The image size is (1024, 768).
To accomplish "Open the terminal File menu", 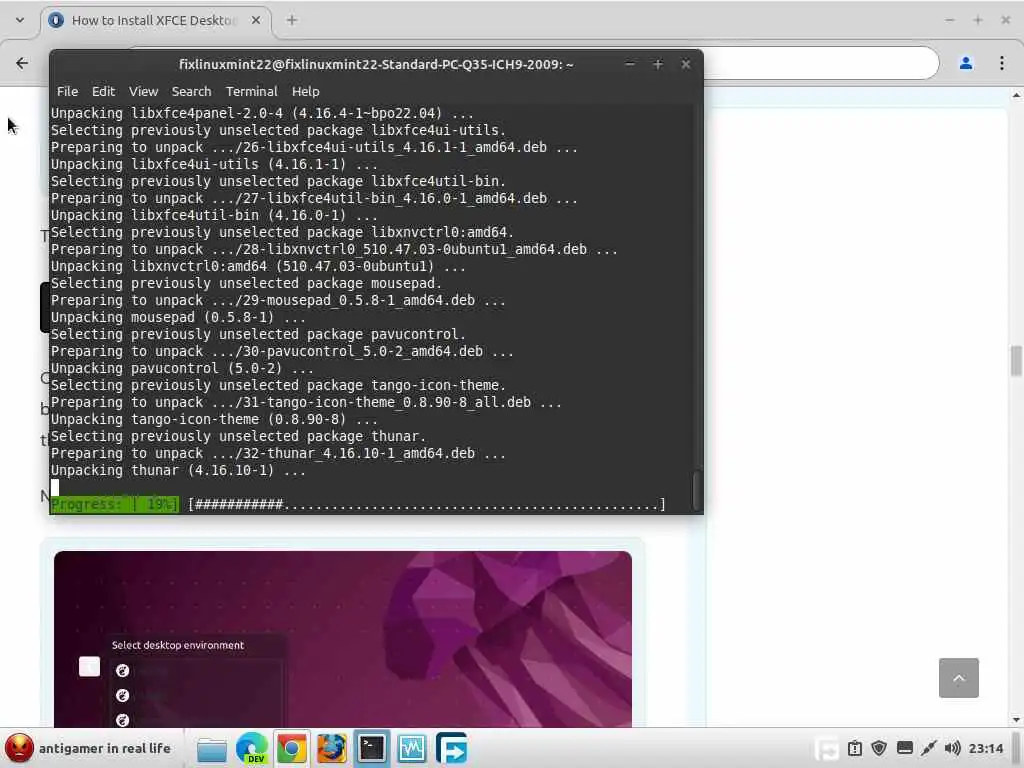I will (x=67, y=91).
